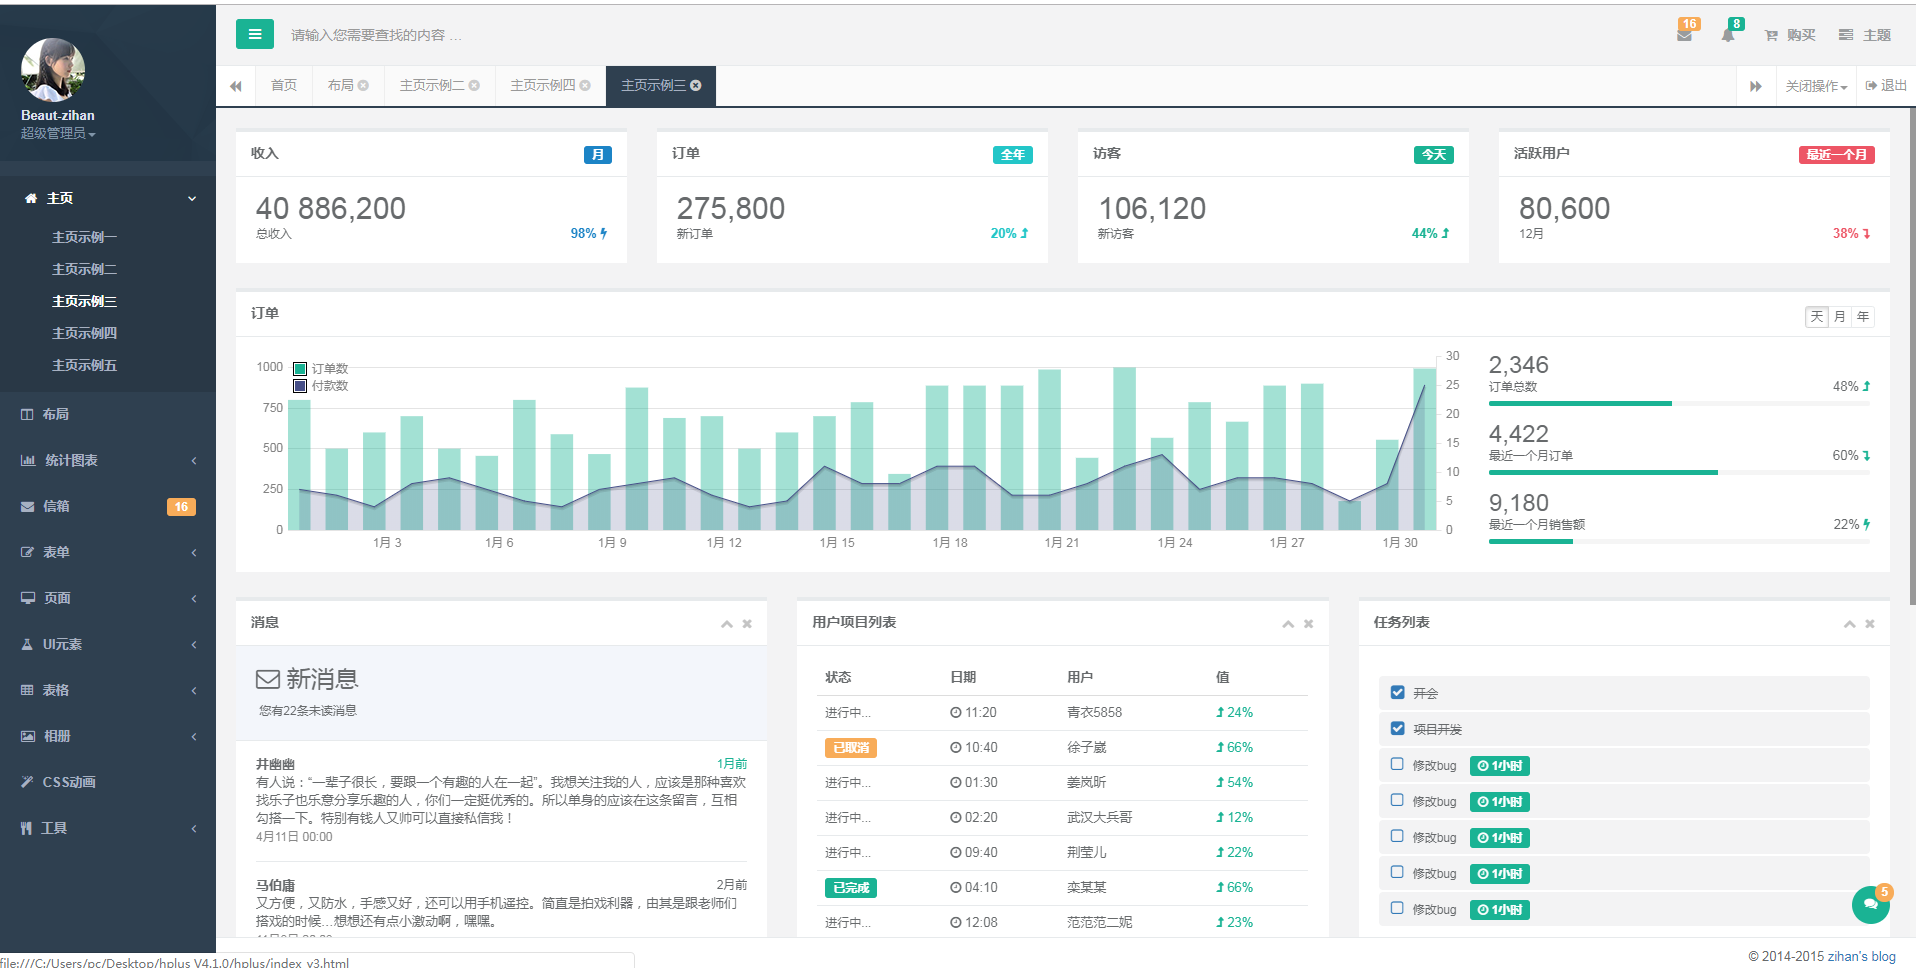
Task: Click the 井幽幽 message sender name
Action: point(275,764)
